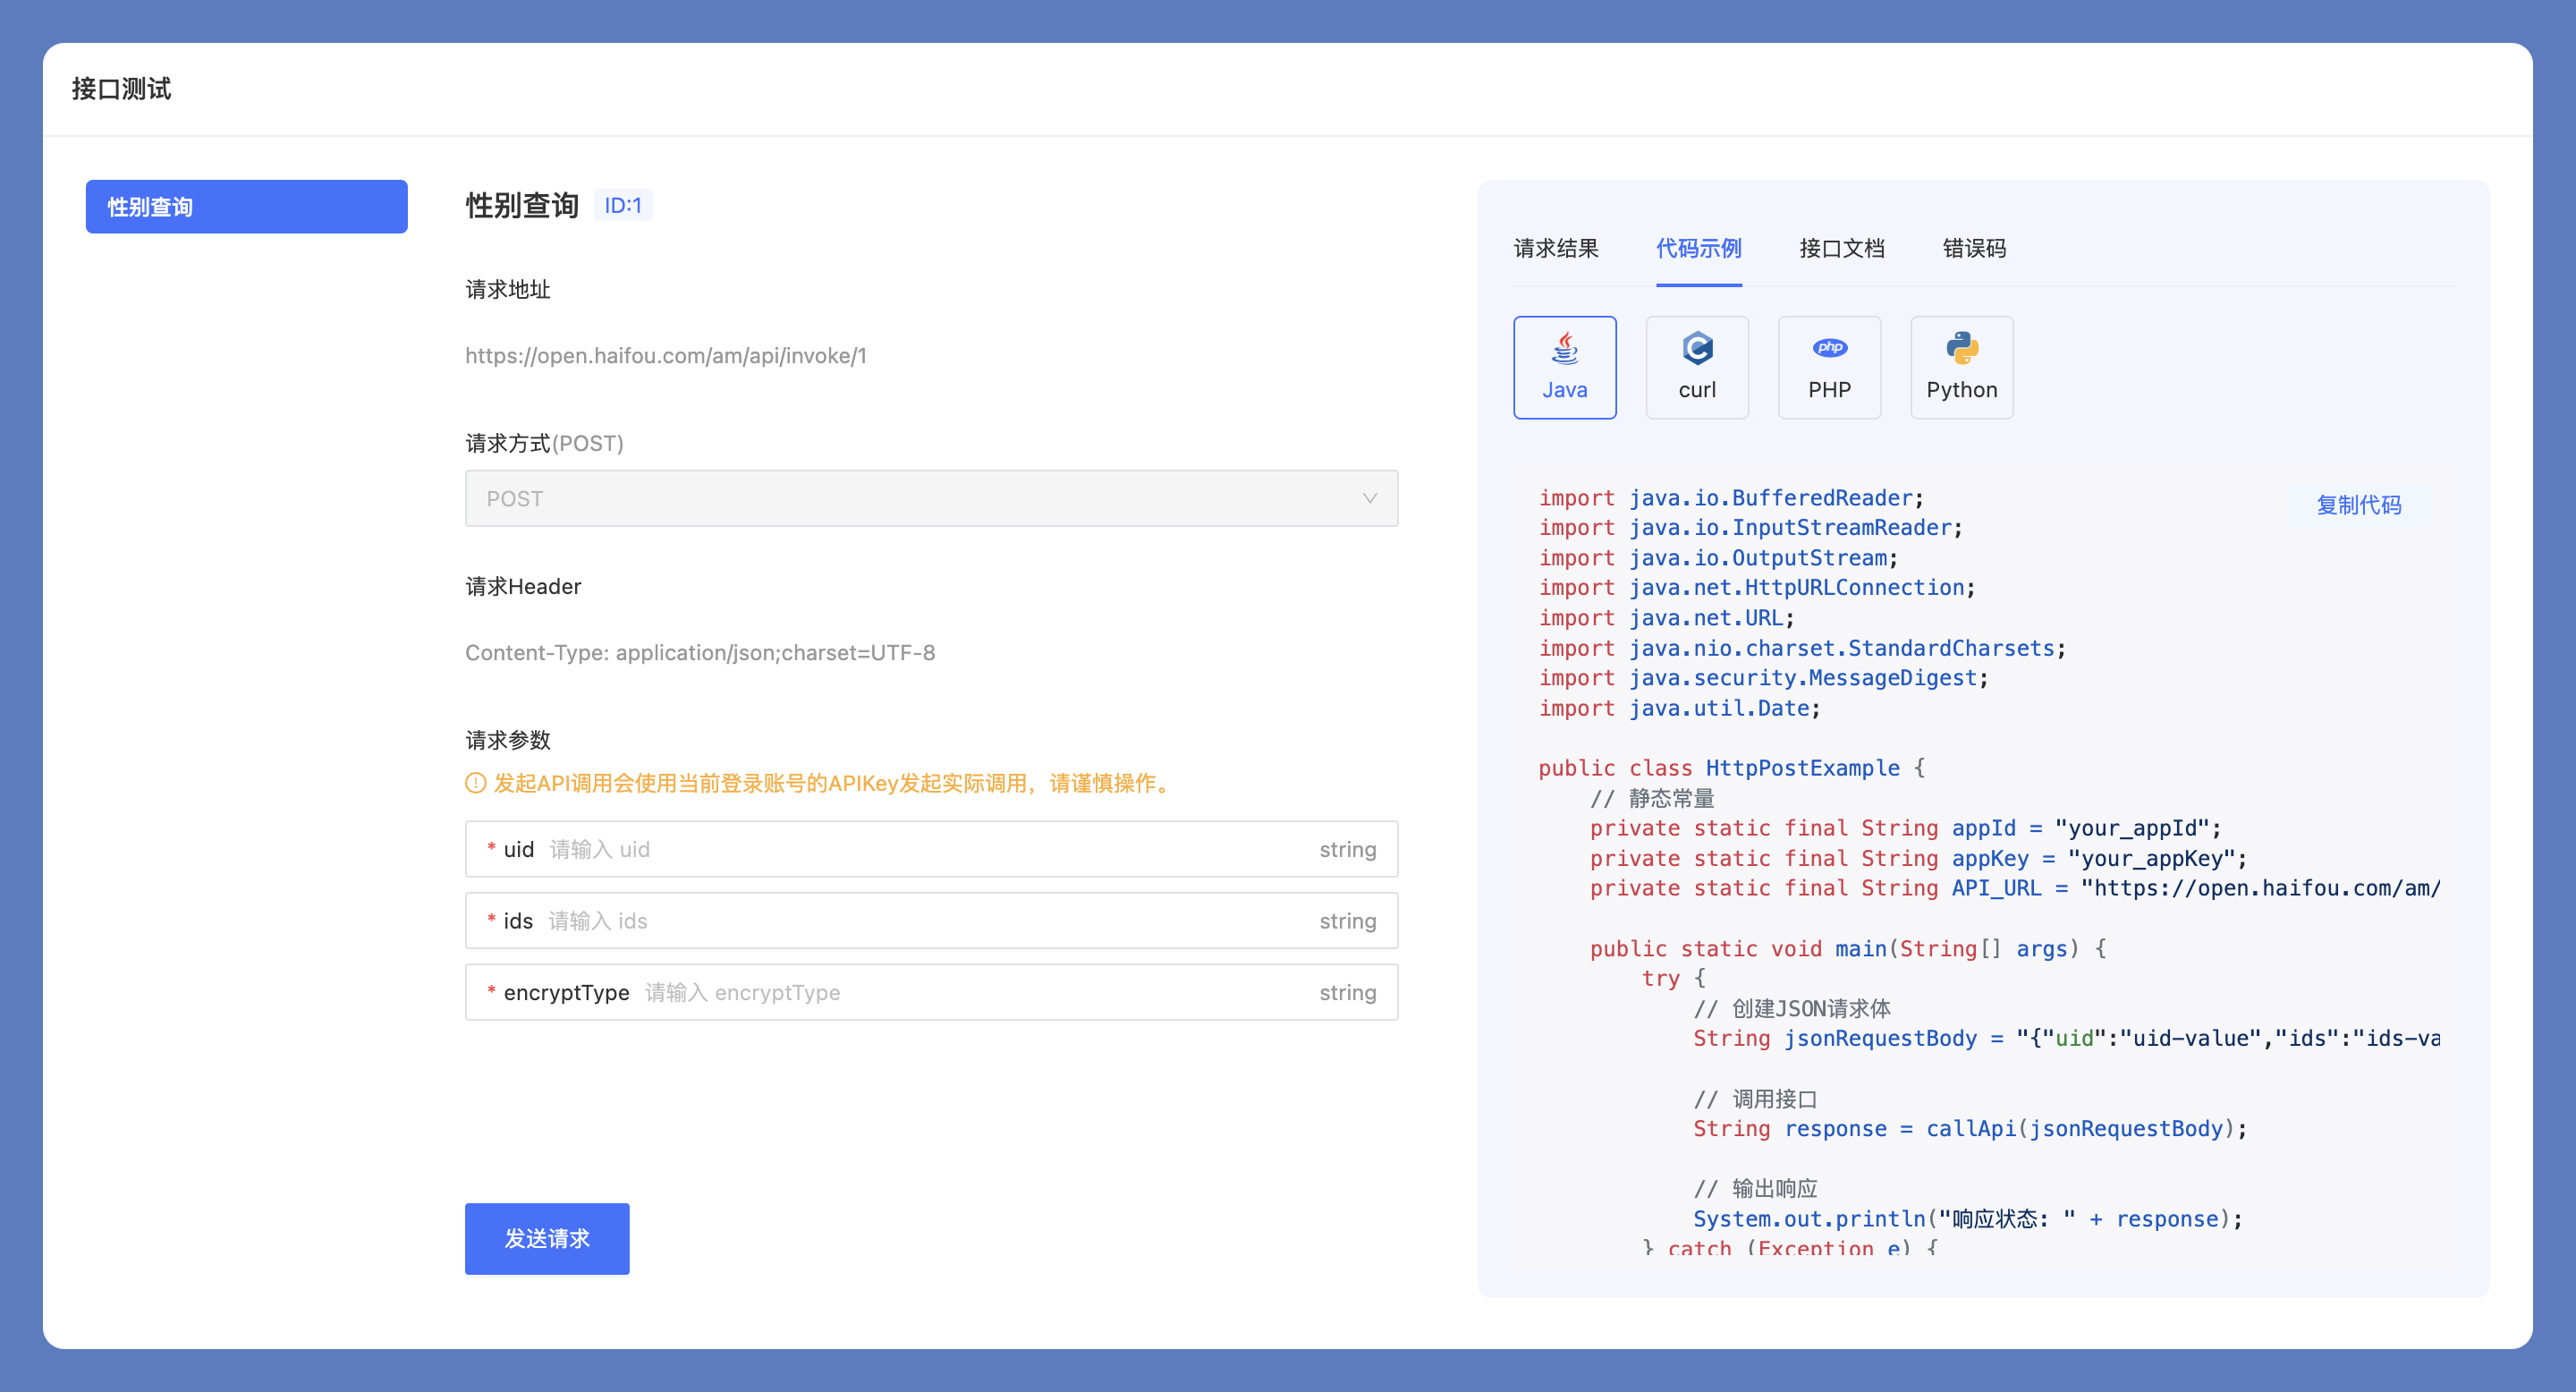Switch to the 错误码 tab

pyautogui.click(x=1974, y=248)
